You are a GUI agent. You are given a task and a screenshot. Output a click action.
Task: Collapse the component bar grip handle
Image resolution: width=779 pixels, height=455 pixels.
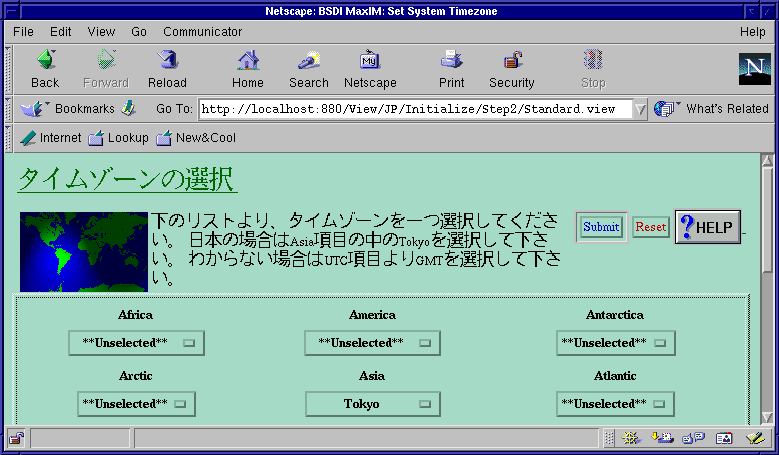[609, 438]
